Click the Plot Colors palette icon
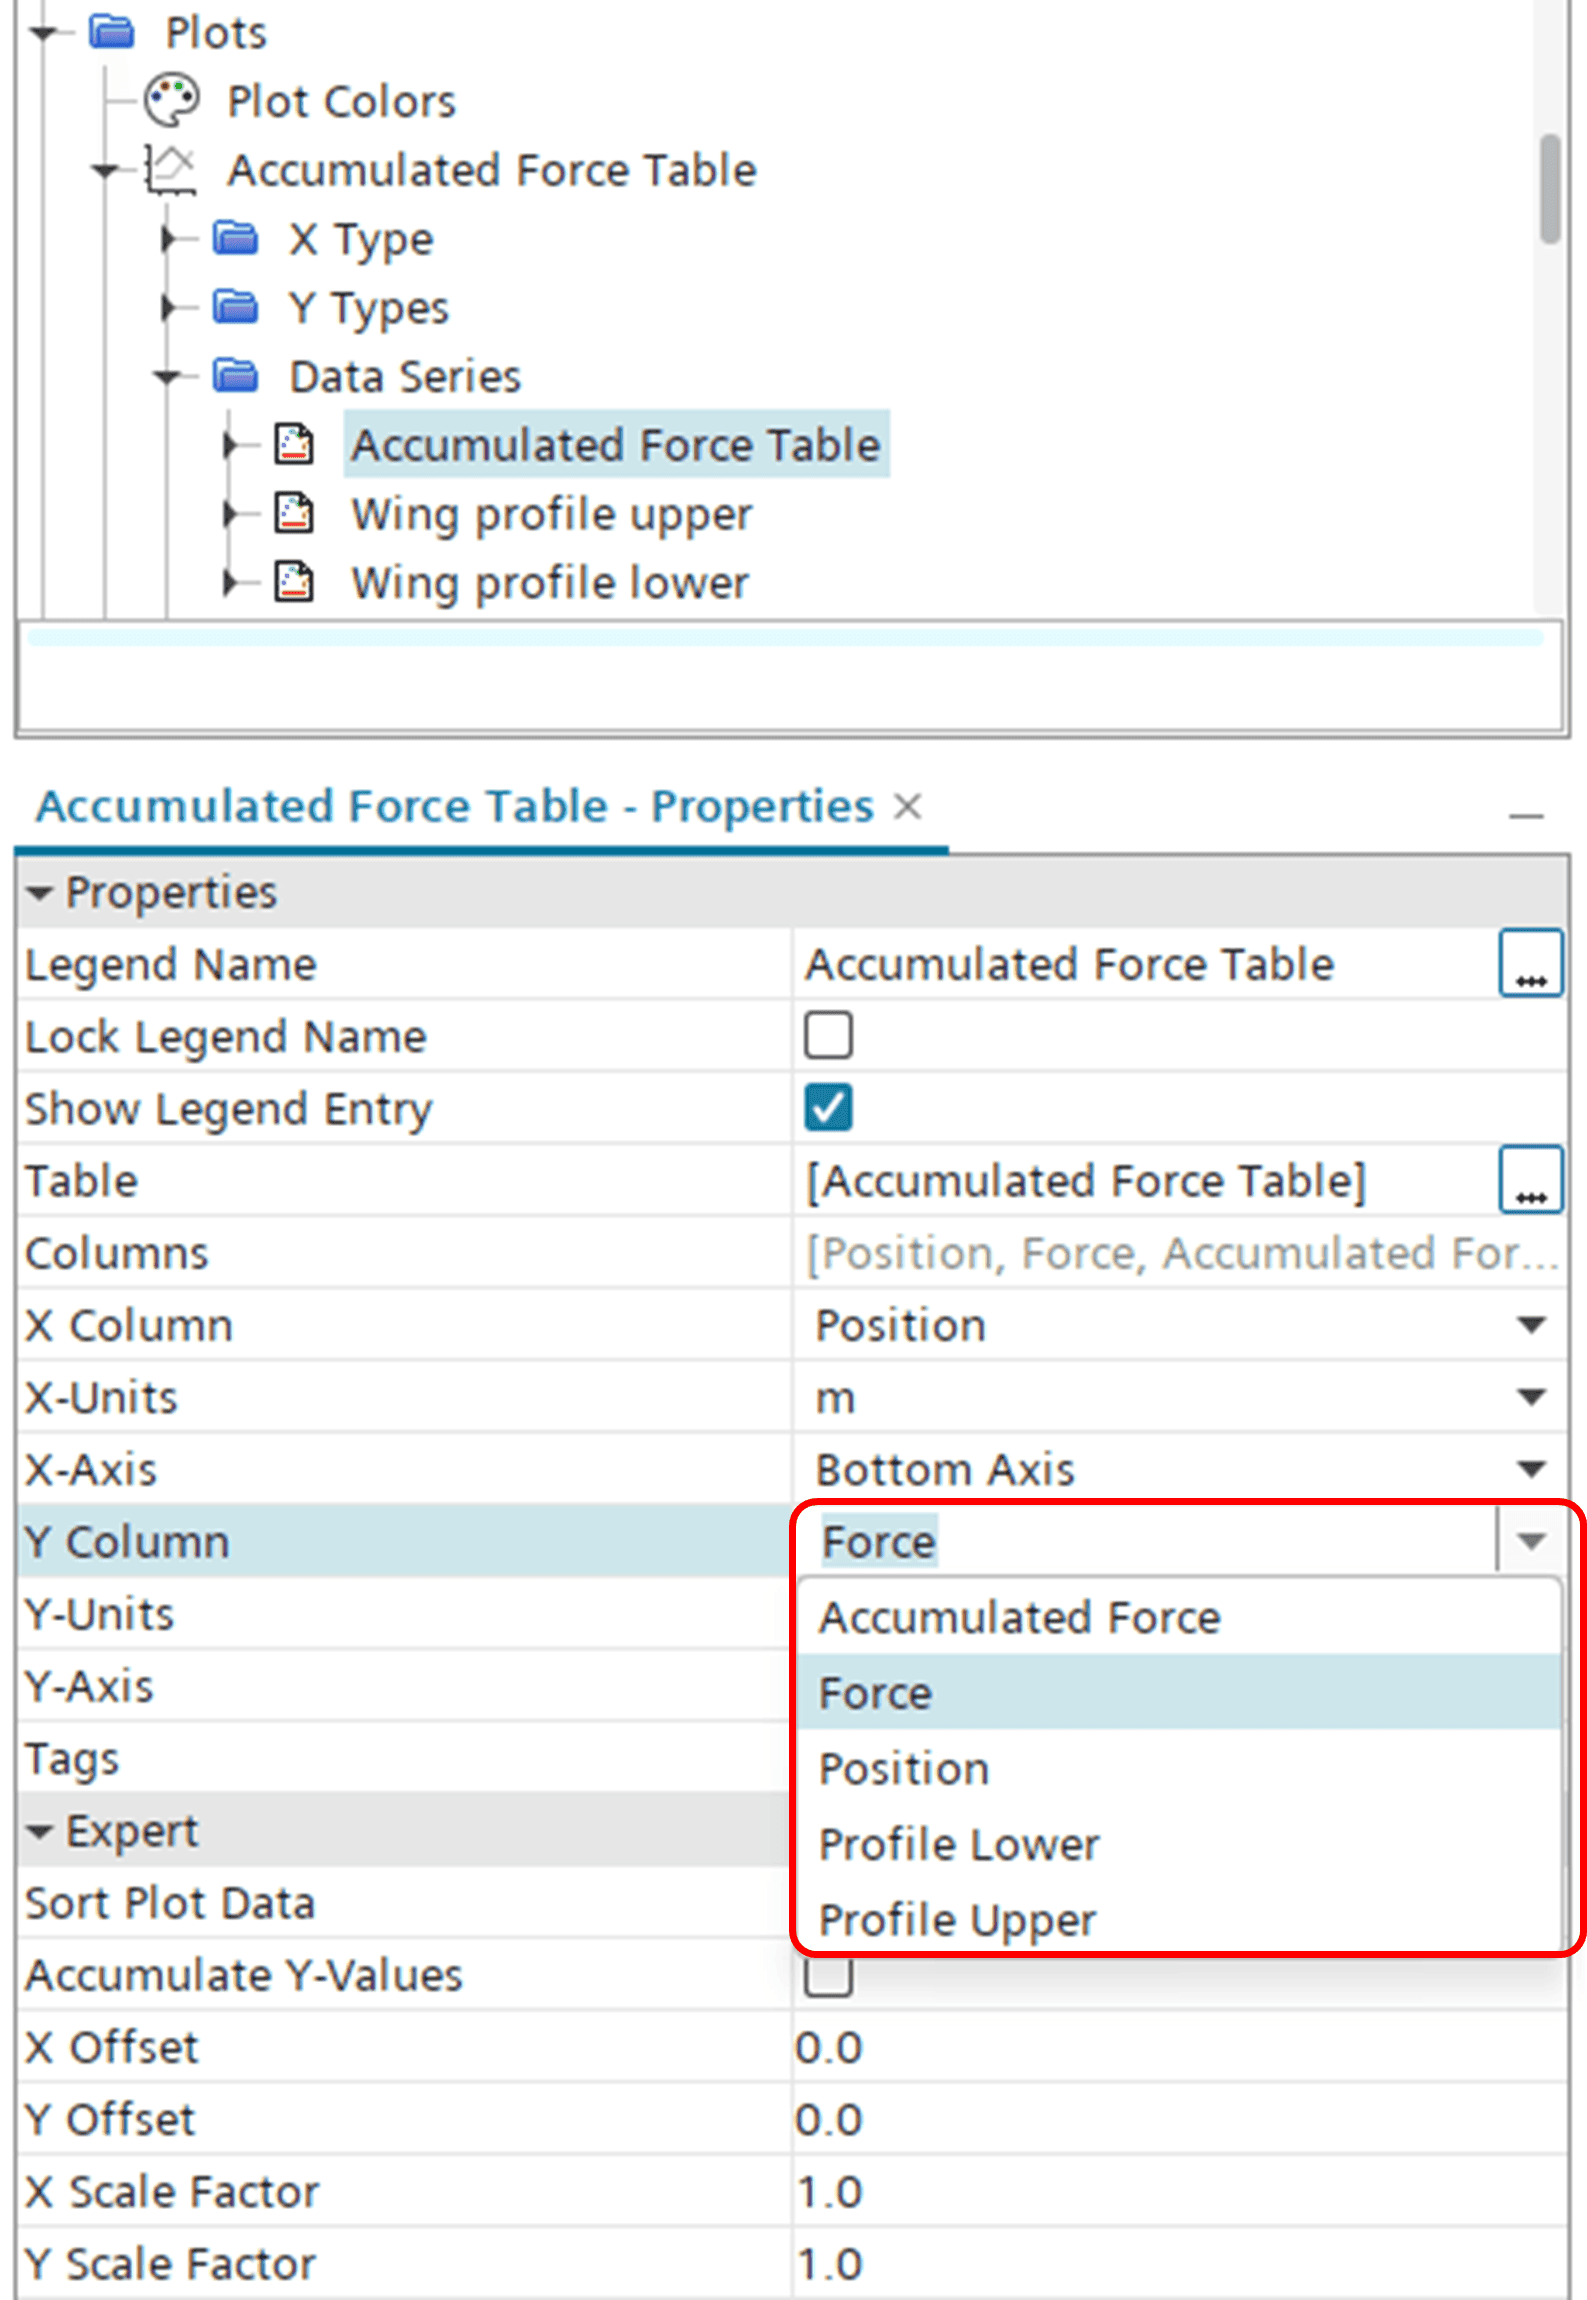The width and height of the screenshot is (1587, 2300). pyautogui.click(x=171, y=101)
